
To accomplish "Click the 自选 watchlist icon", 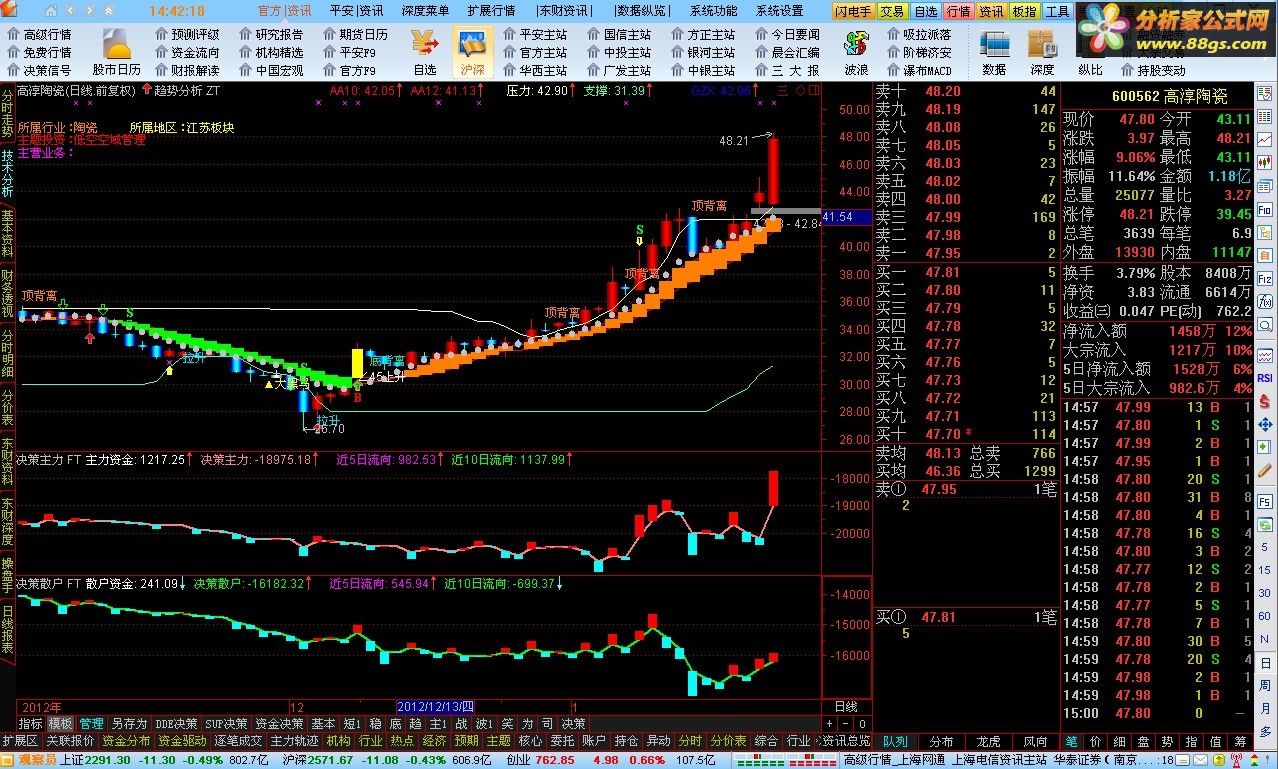I will 424,52.
